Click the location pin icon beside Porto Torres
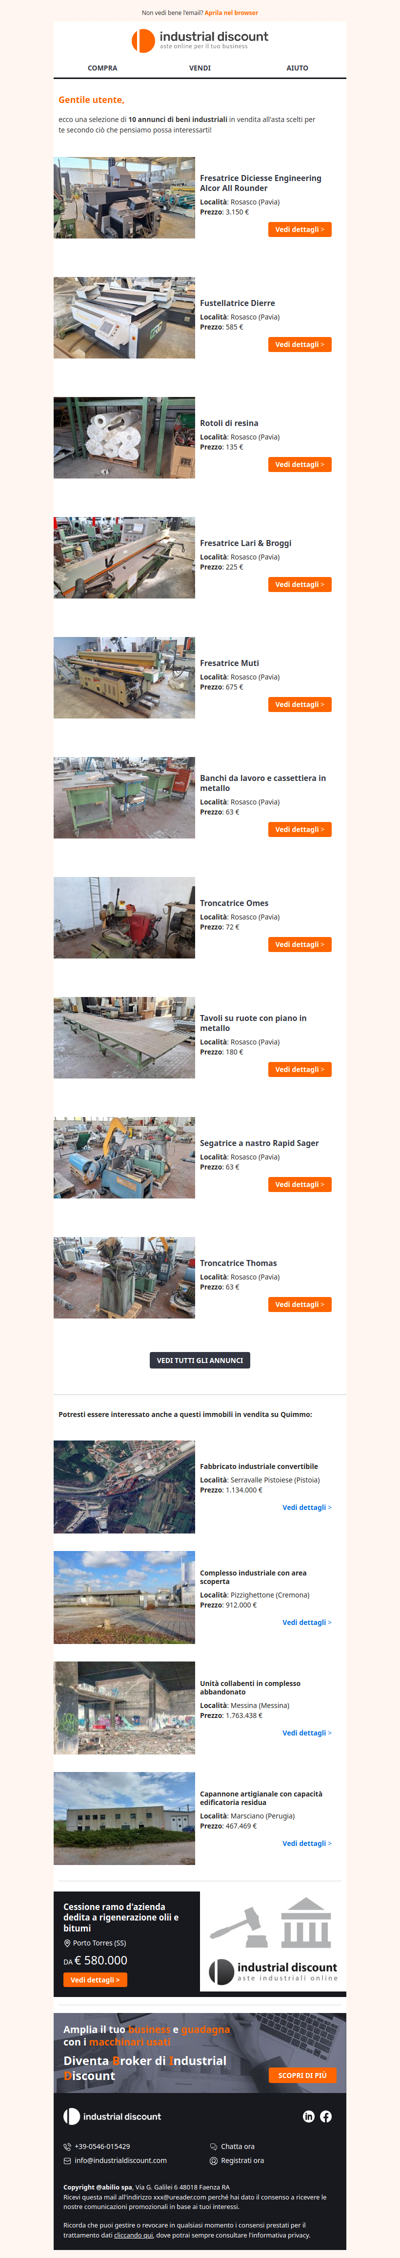400x2258 pixels. (x=67, y=1943)
